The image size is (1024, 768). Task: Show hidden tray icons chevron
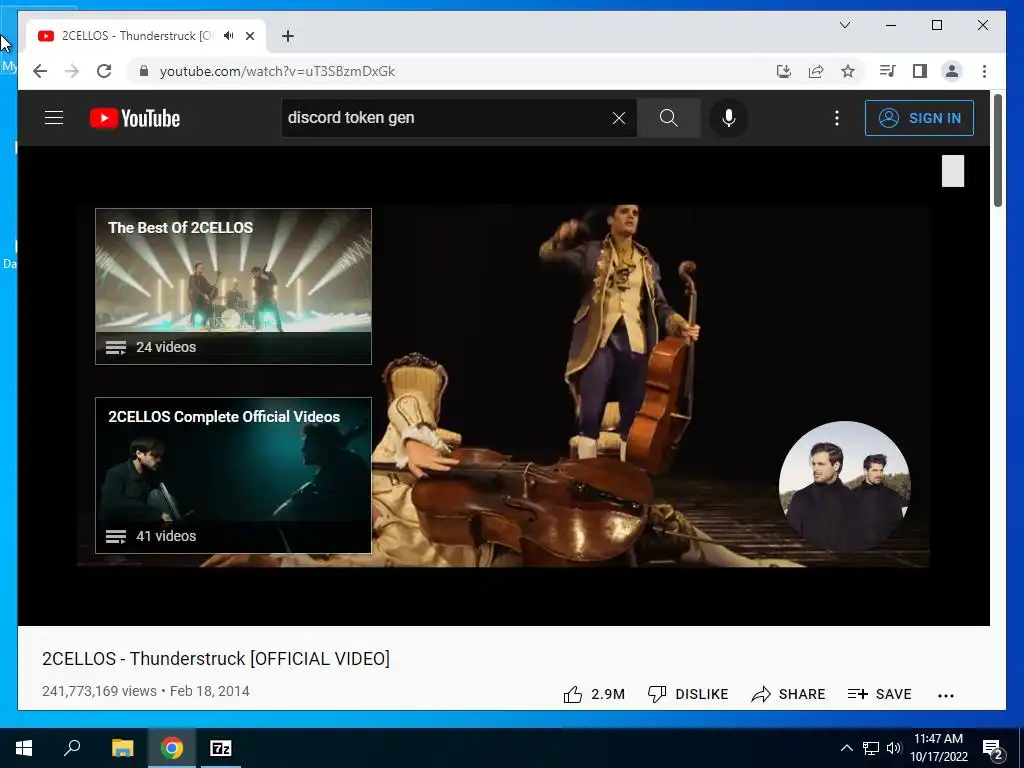coord(846,748)
